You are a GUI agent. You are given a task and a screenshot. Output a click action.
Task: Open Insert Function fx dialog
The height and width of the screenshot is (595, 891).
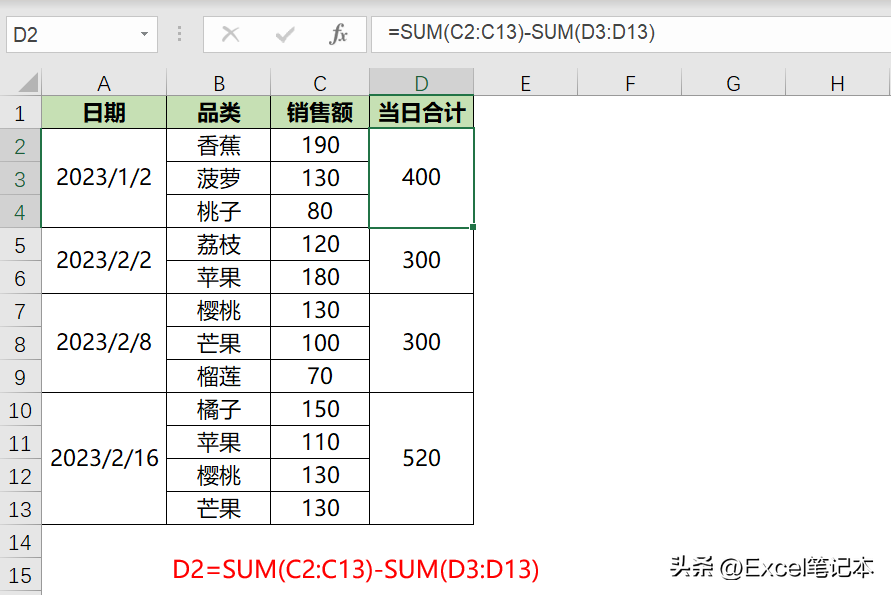[x=338, y=35]
